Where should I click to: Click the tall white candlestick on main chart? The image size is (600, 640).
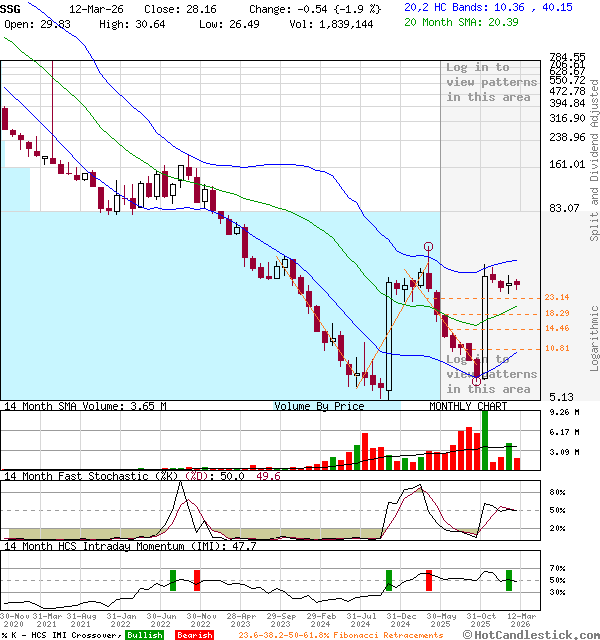coord(388,335)
